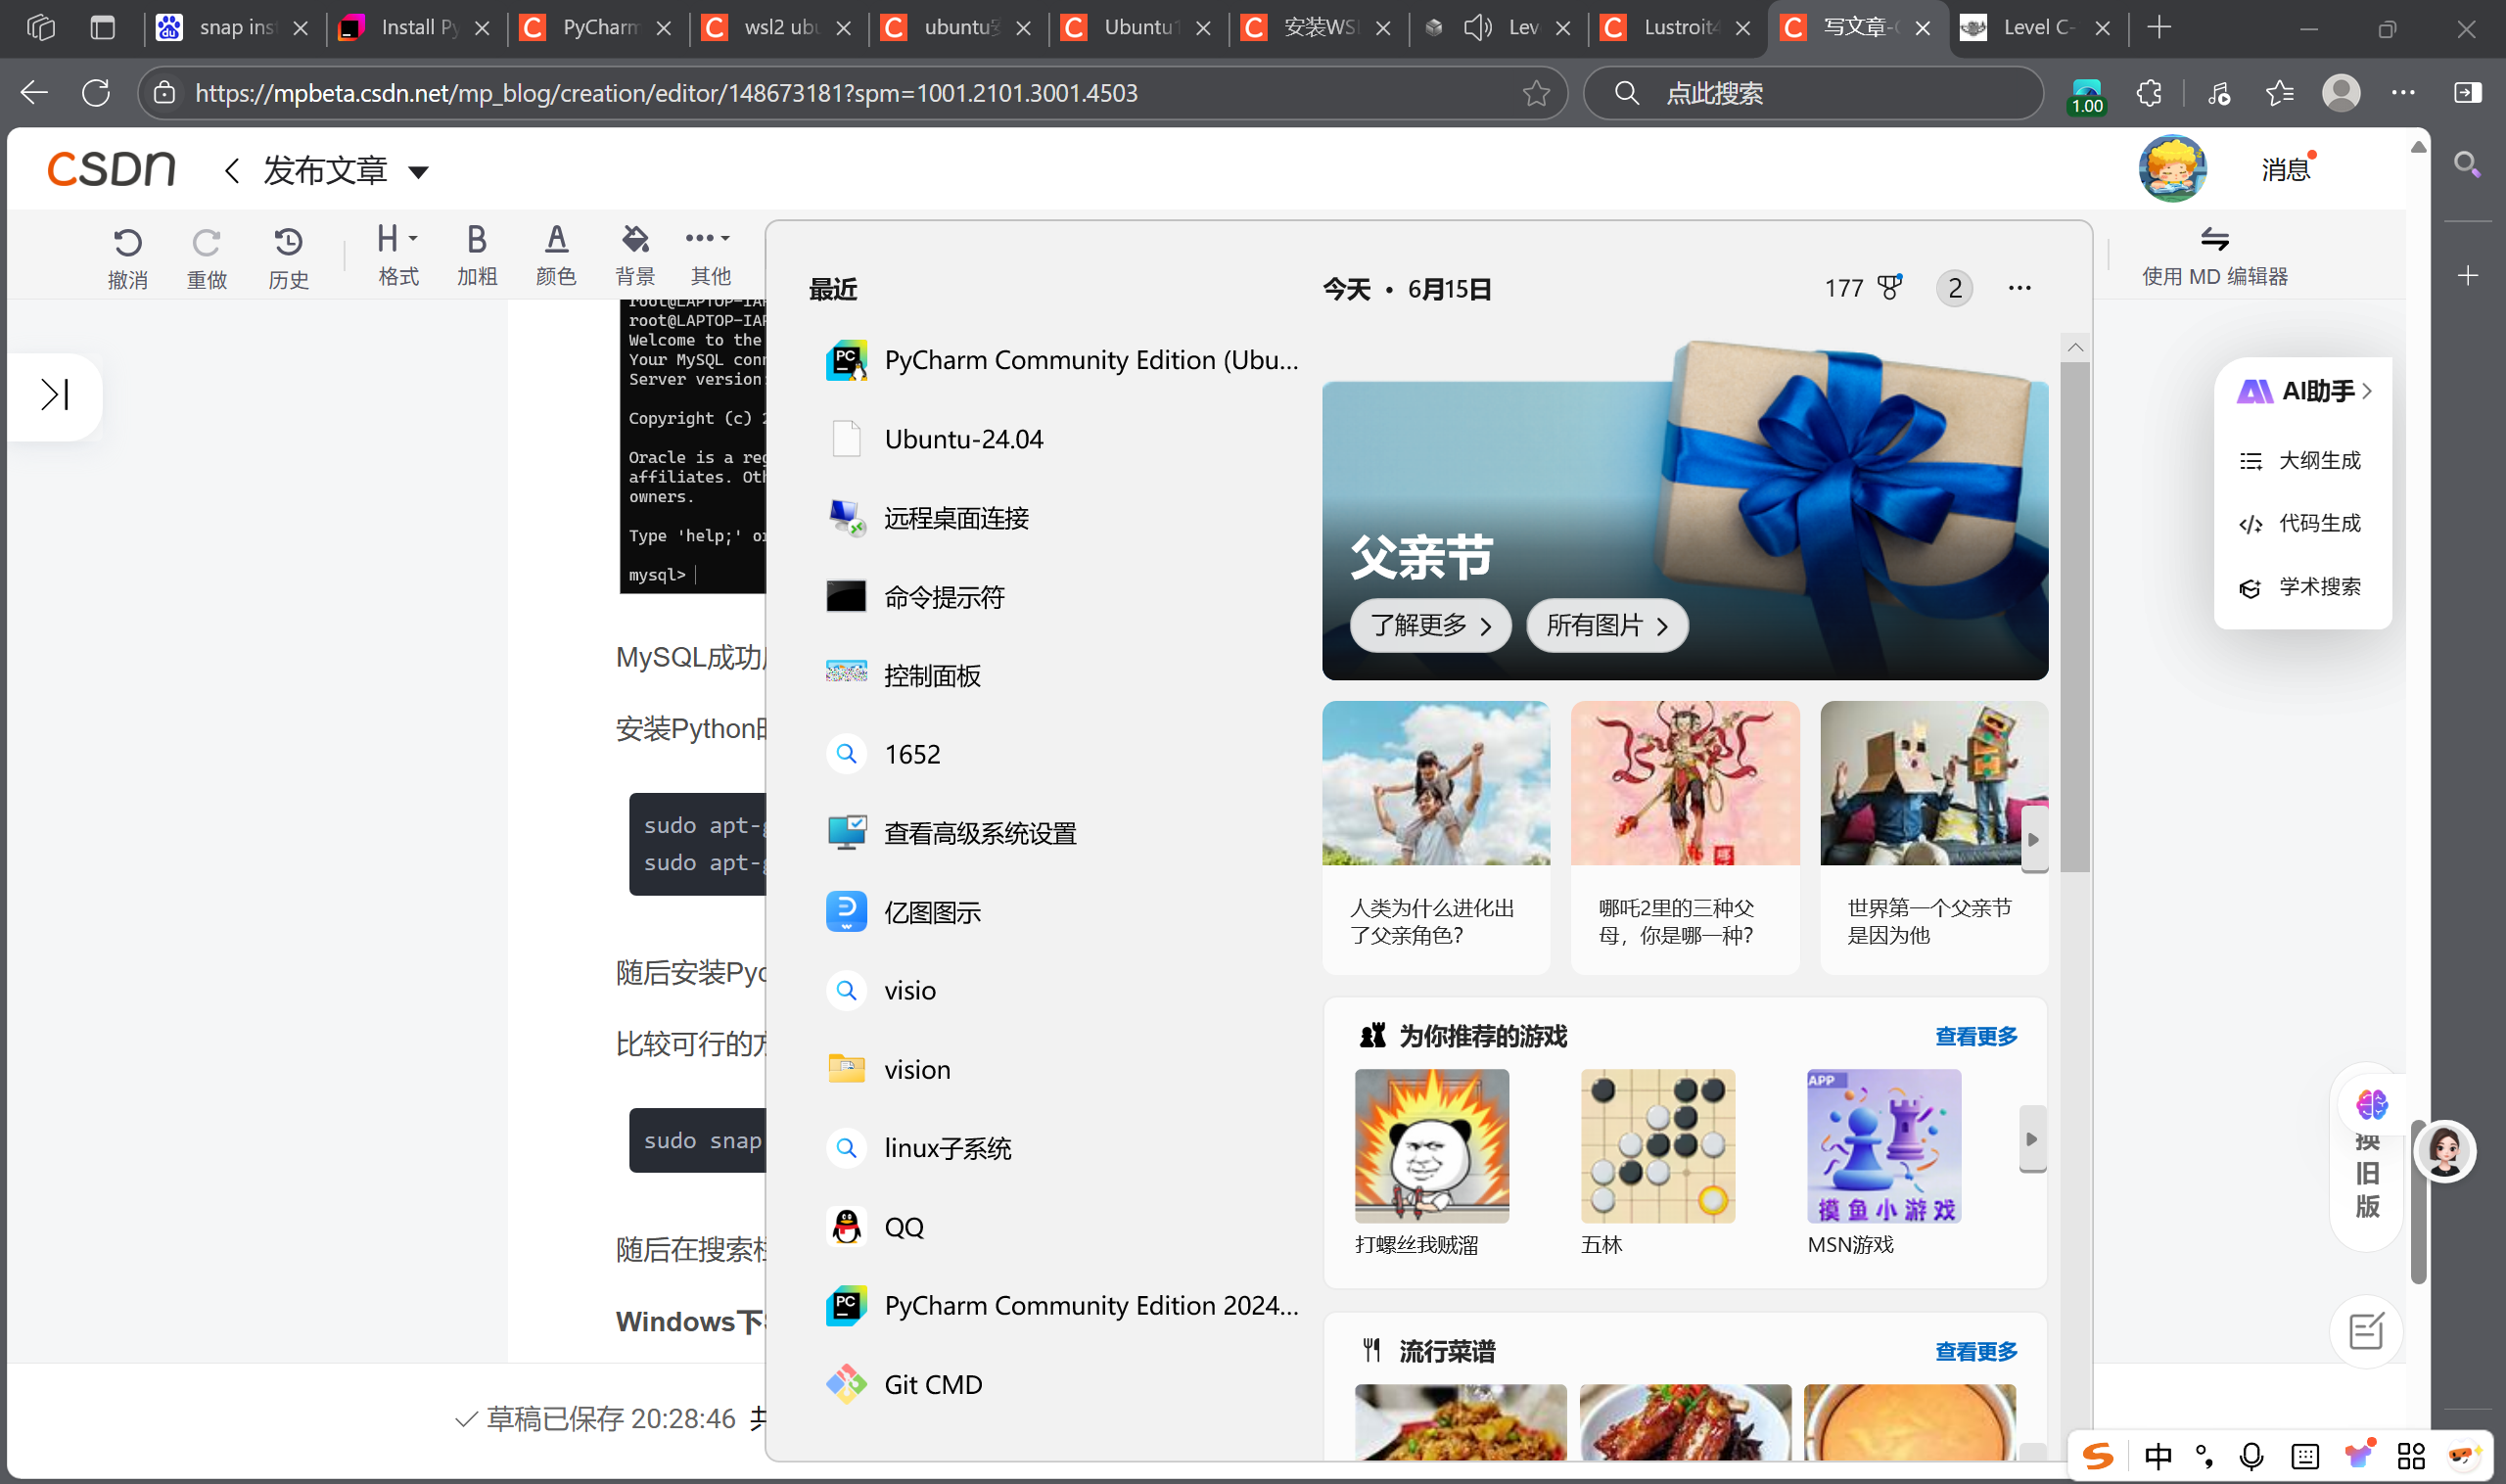Launch QQ from the recent list
Viewport: 2506px width, 1484px height.
pos(904,1227)
